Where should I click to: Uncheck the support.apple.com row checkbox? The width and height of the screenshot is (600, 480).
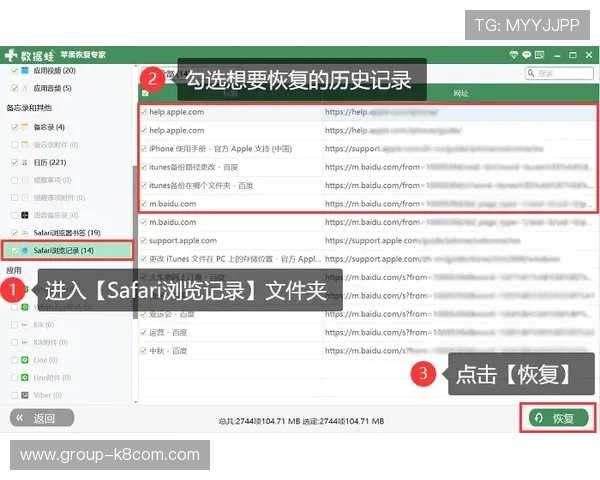[x=144, y=240]
